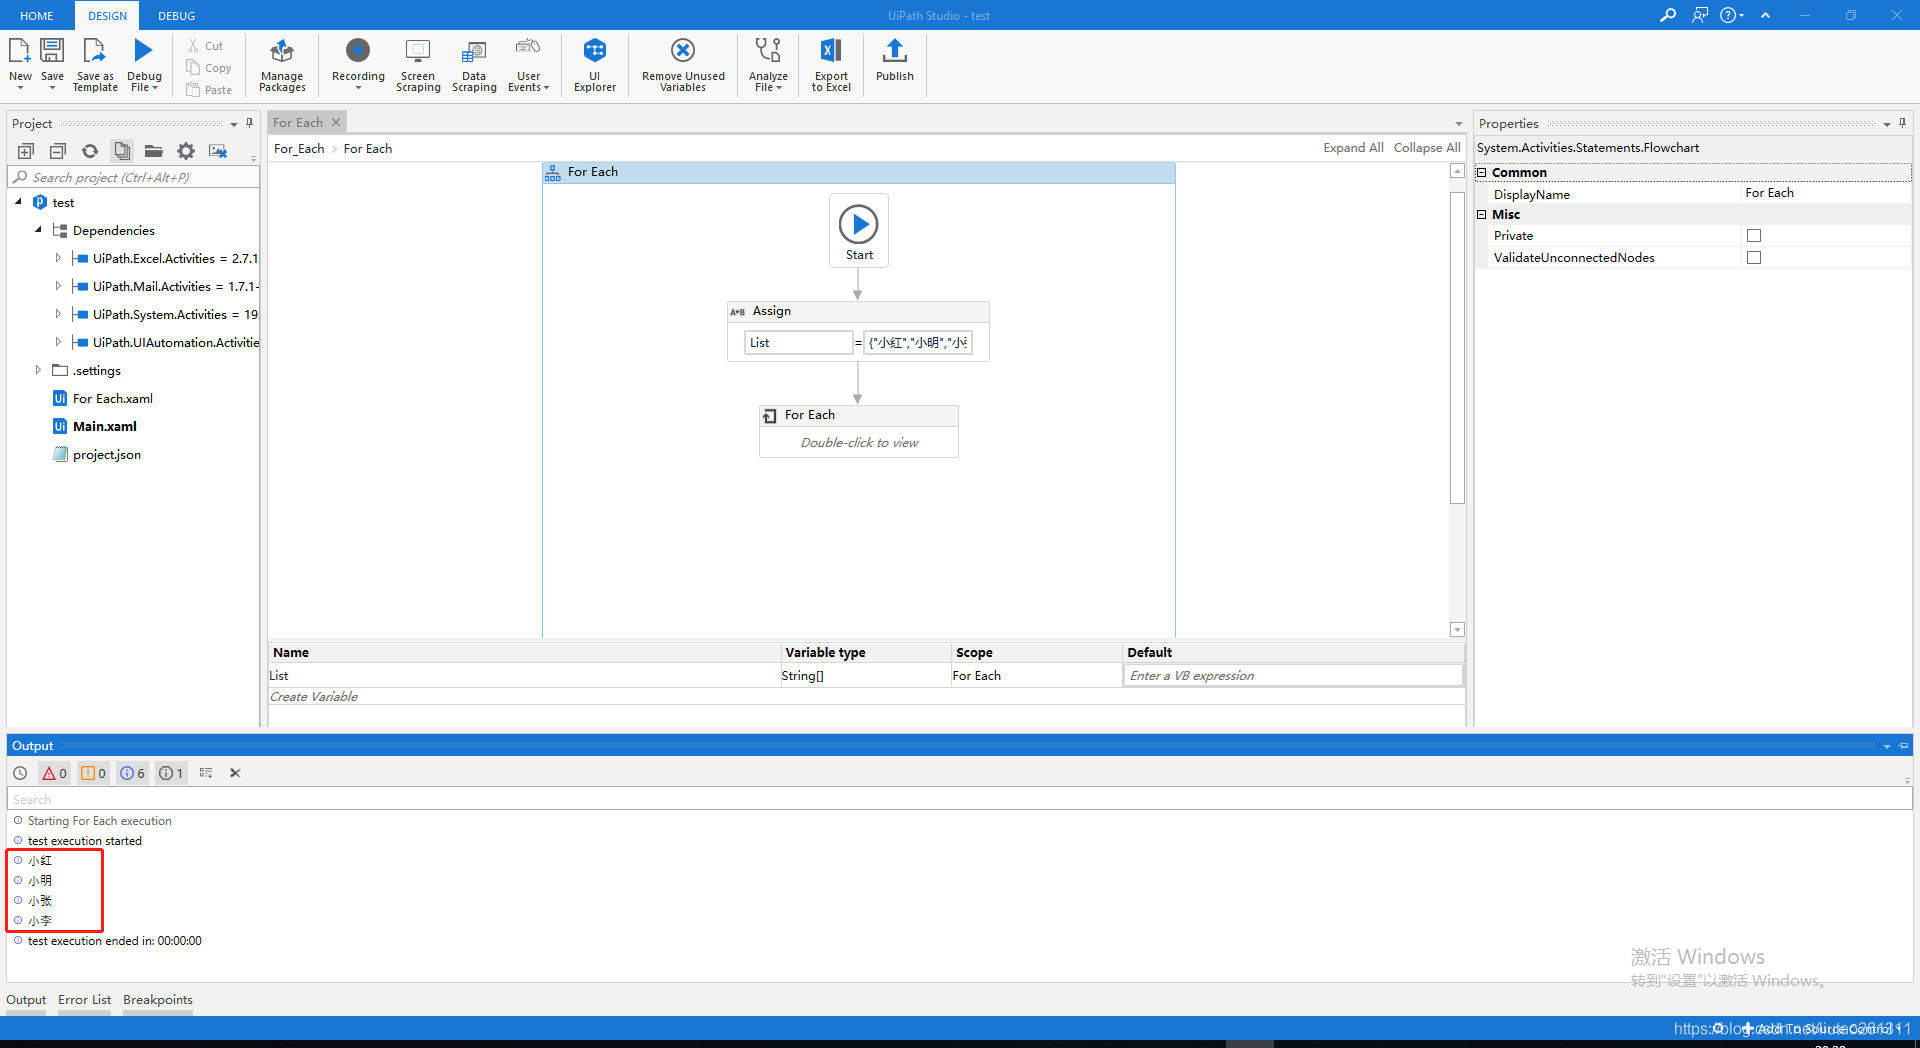Viewport: 1920px width, 1048px height.
Task: Click the Screen Scraping tool
Action: [x=417, y=64]
